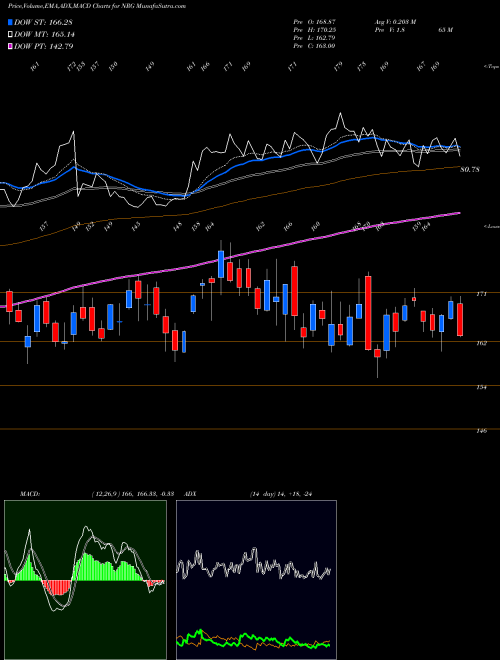This screenshot has width=500, height=660.
Task: Click the 146 price level label
Action: (x=481, y=431)
